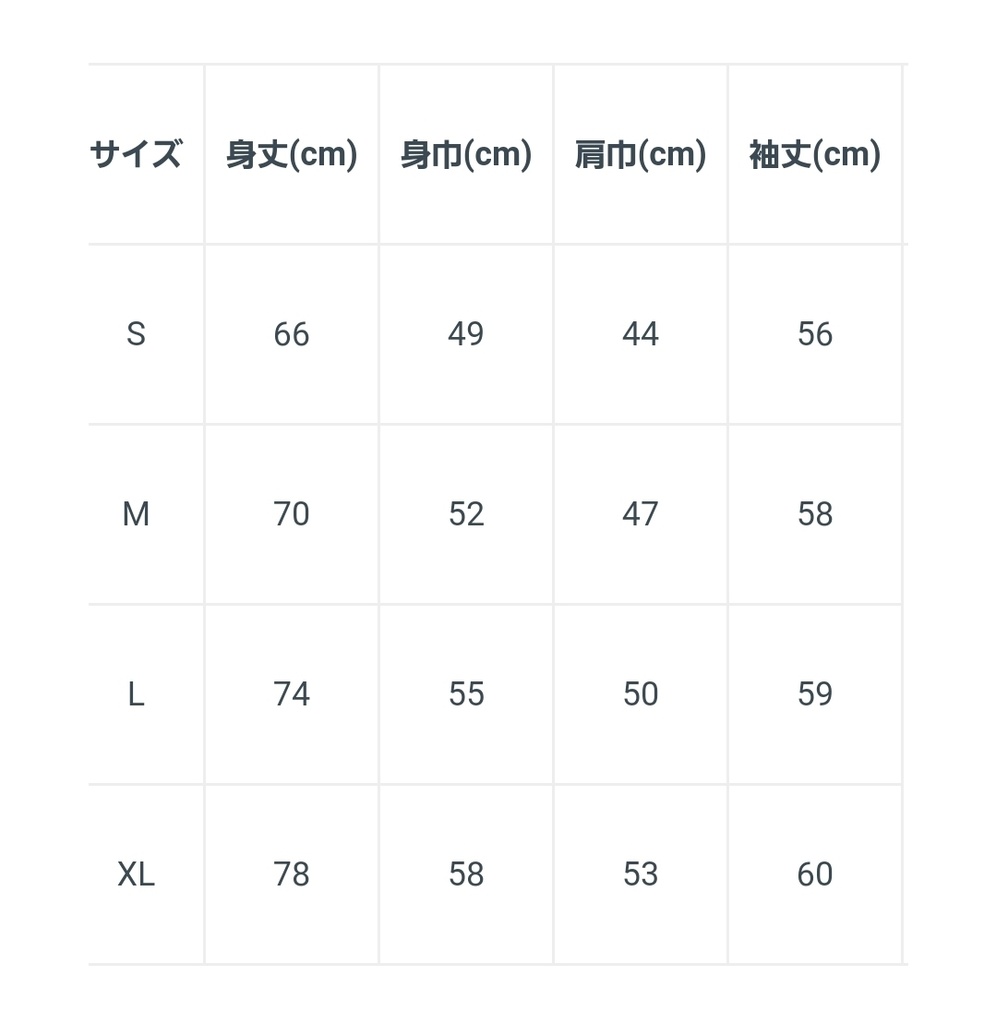Click the サイズ column header

tap(136, 155)
